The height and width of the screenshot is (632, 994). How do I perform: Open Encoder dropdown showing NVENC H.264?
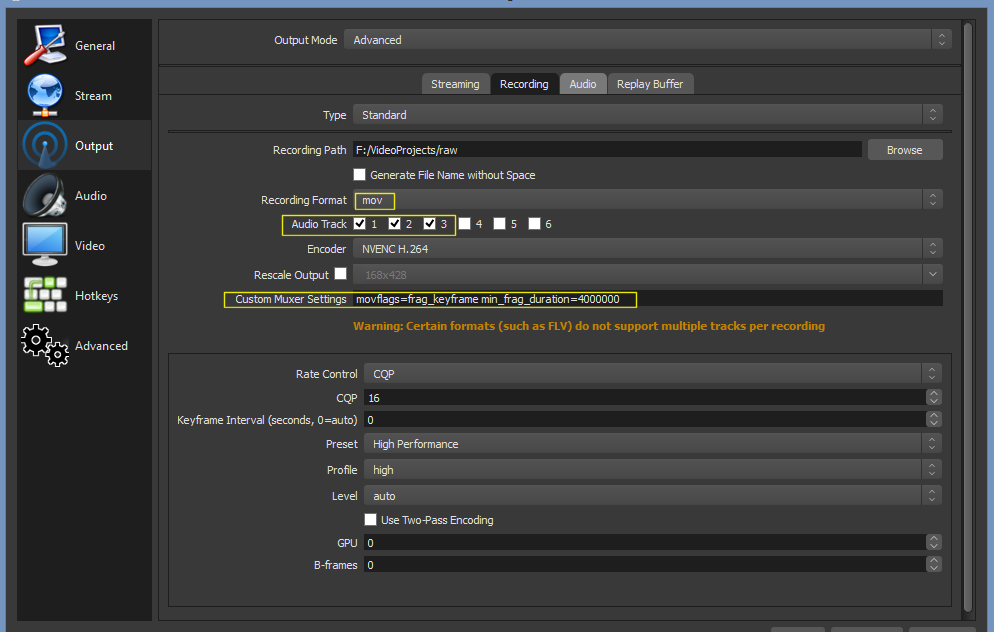648,248
